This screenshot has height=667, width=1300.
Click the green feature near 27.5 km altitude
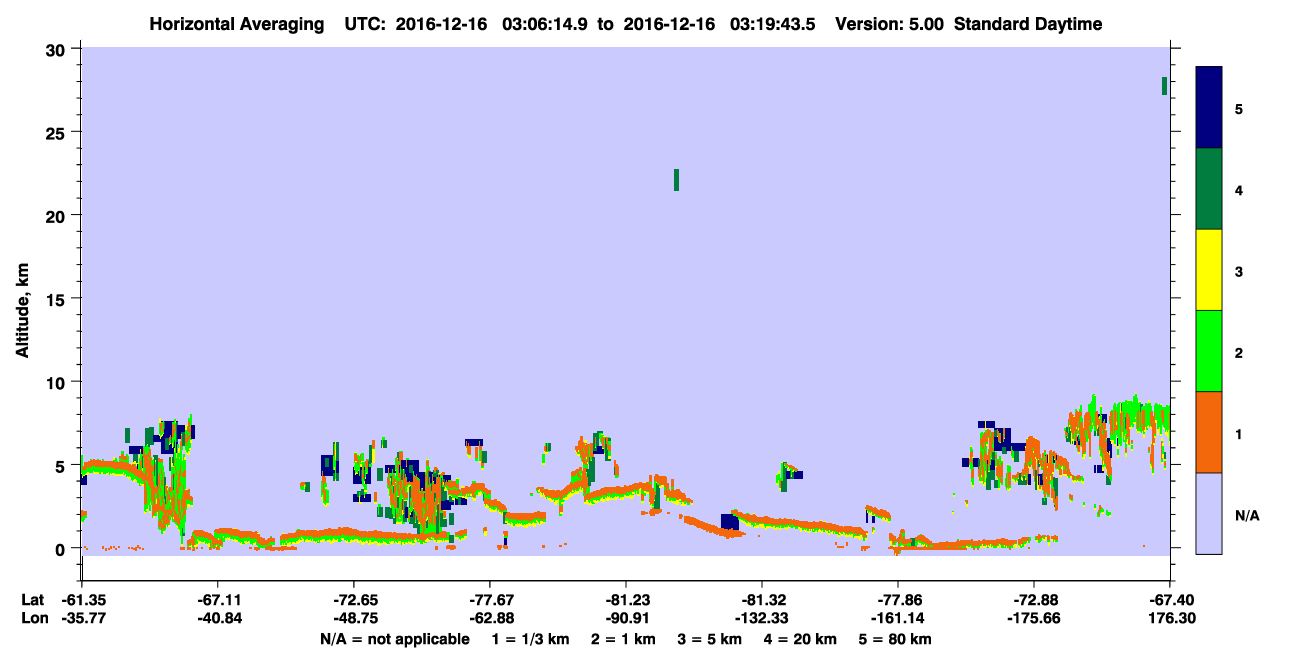tap(1164, 86)
